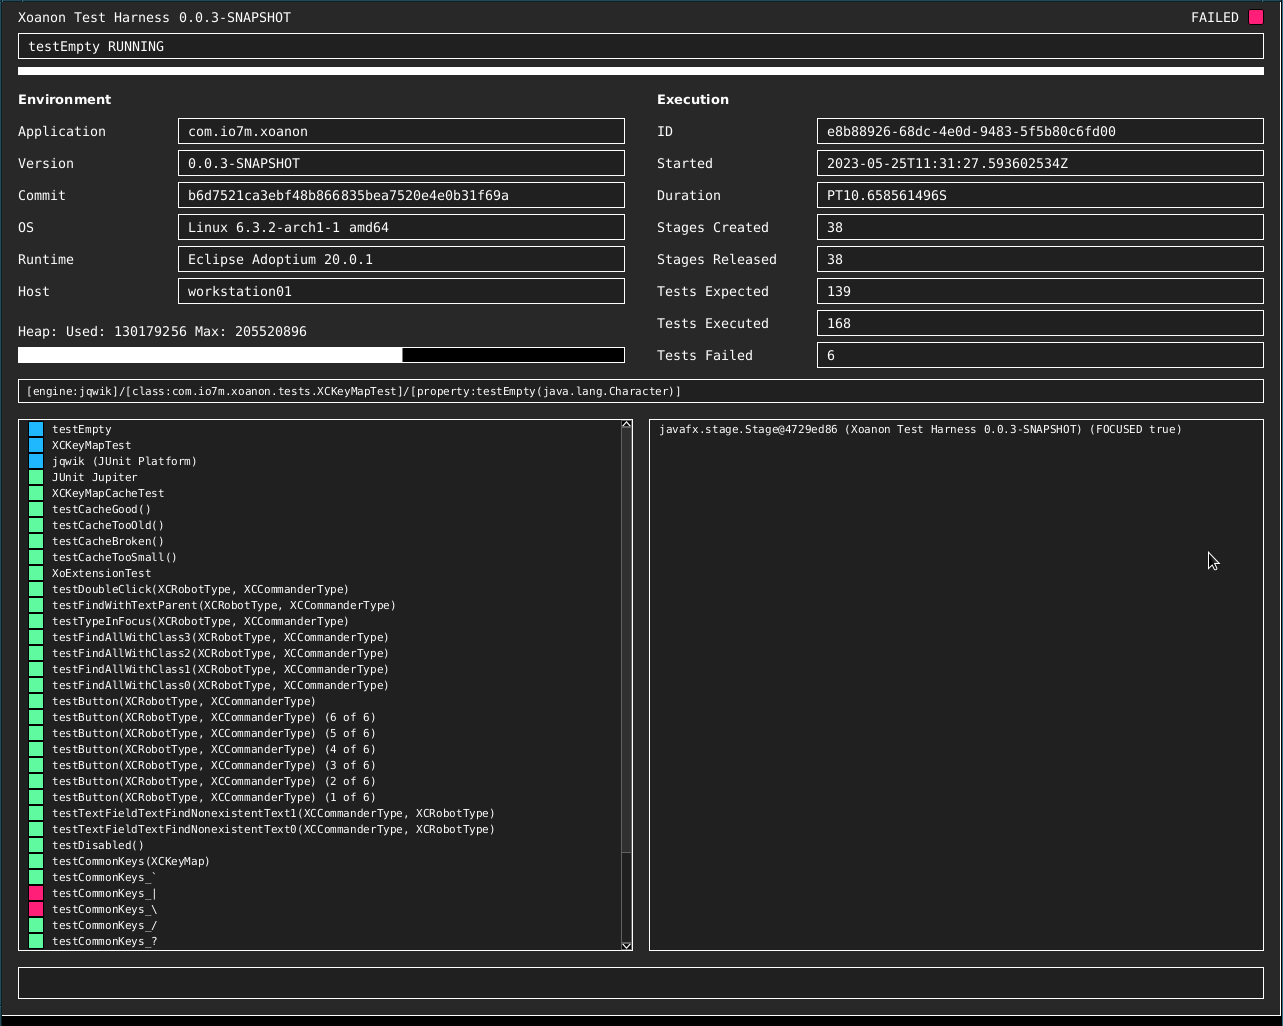Image resolution: width=1283 pixels, height=1026 pixels.
Task: Click the green square beside testCommonKeys_/
Action: 36,925
